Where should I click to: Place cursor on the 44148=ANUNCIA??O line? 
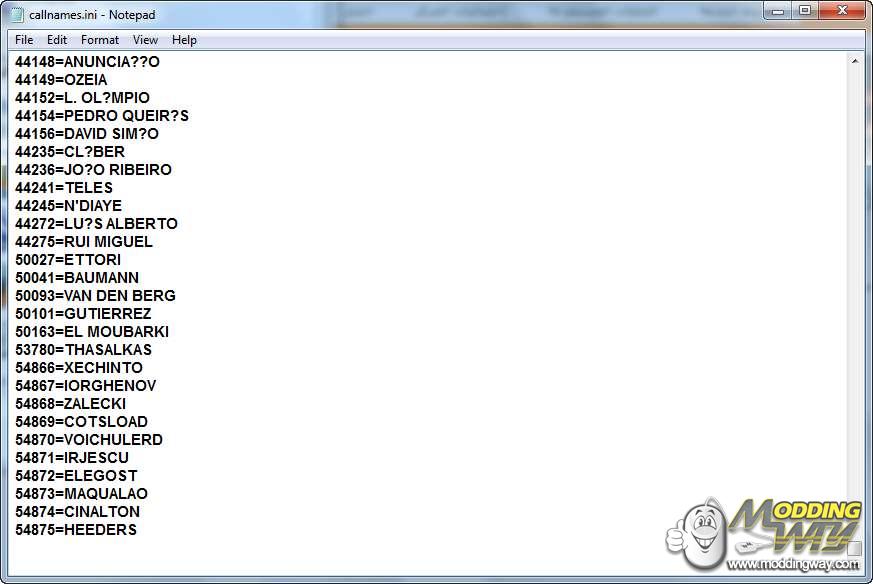coord(87,62)
